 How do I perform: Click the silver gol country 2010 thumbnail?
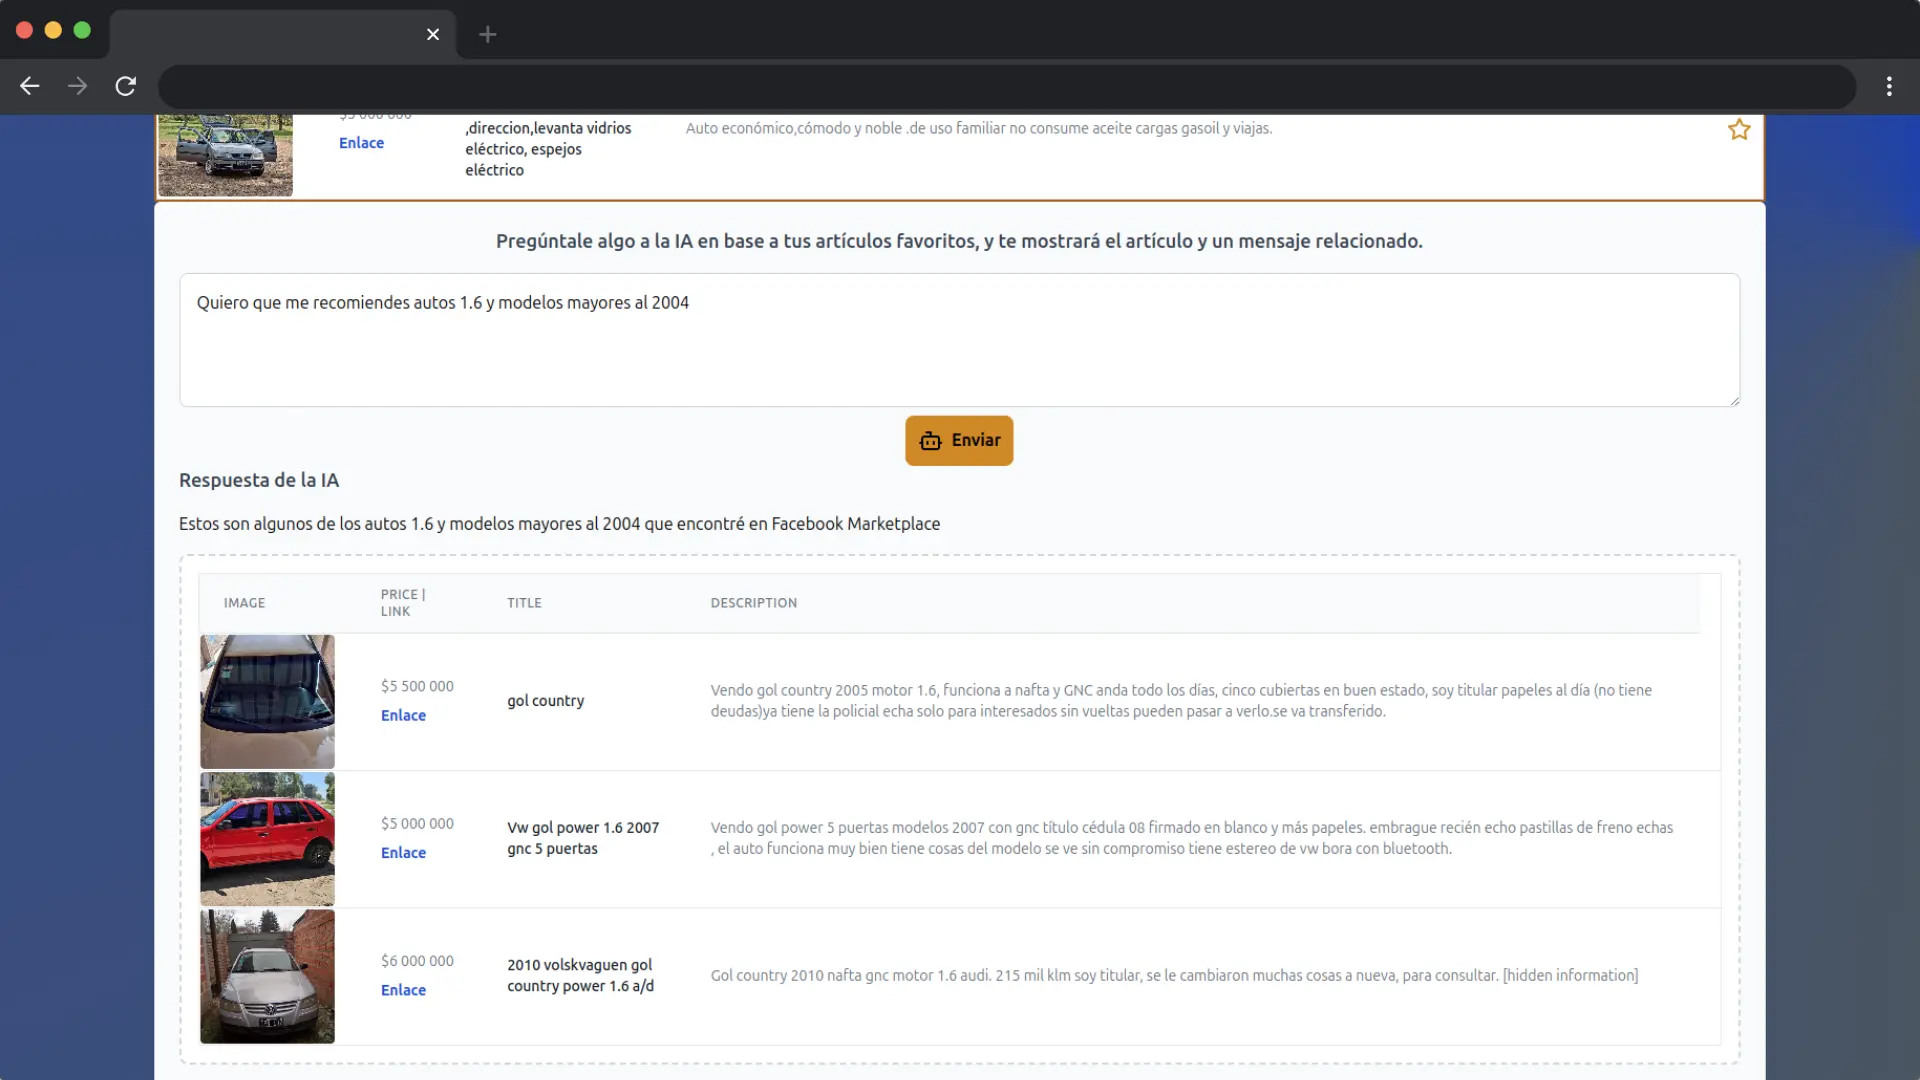267,975
